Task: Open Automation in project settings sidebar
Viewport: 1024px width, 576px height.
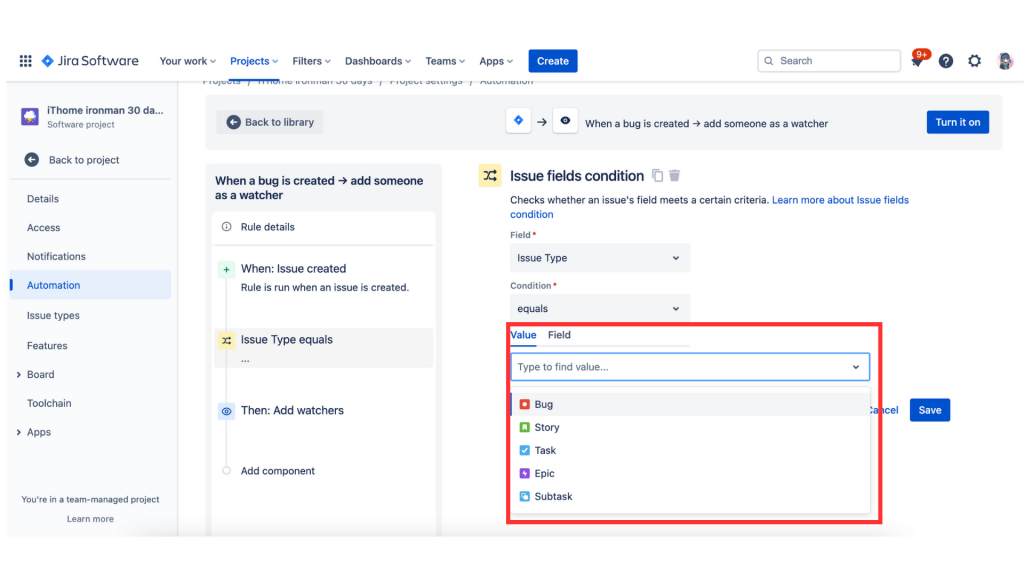Action: (x=90, y=285)
